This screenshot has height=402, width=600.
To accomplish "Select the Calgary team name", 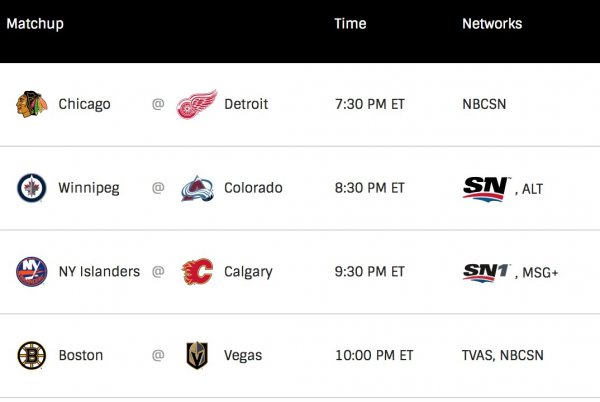I will click(x=248, y=272).
